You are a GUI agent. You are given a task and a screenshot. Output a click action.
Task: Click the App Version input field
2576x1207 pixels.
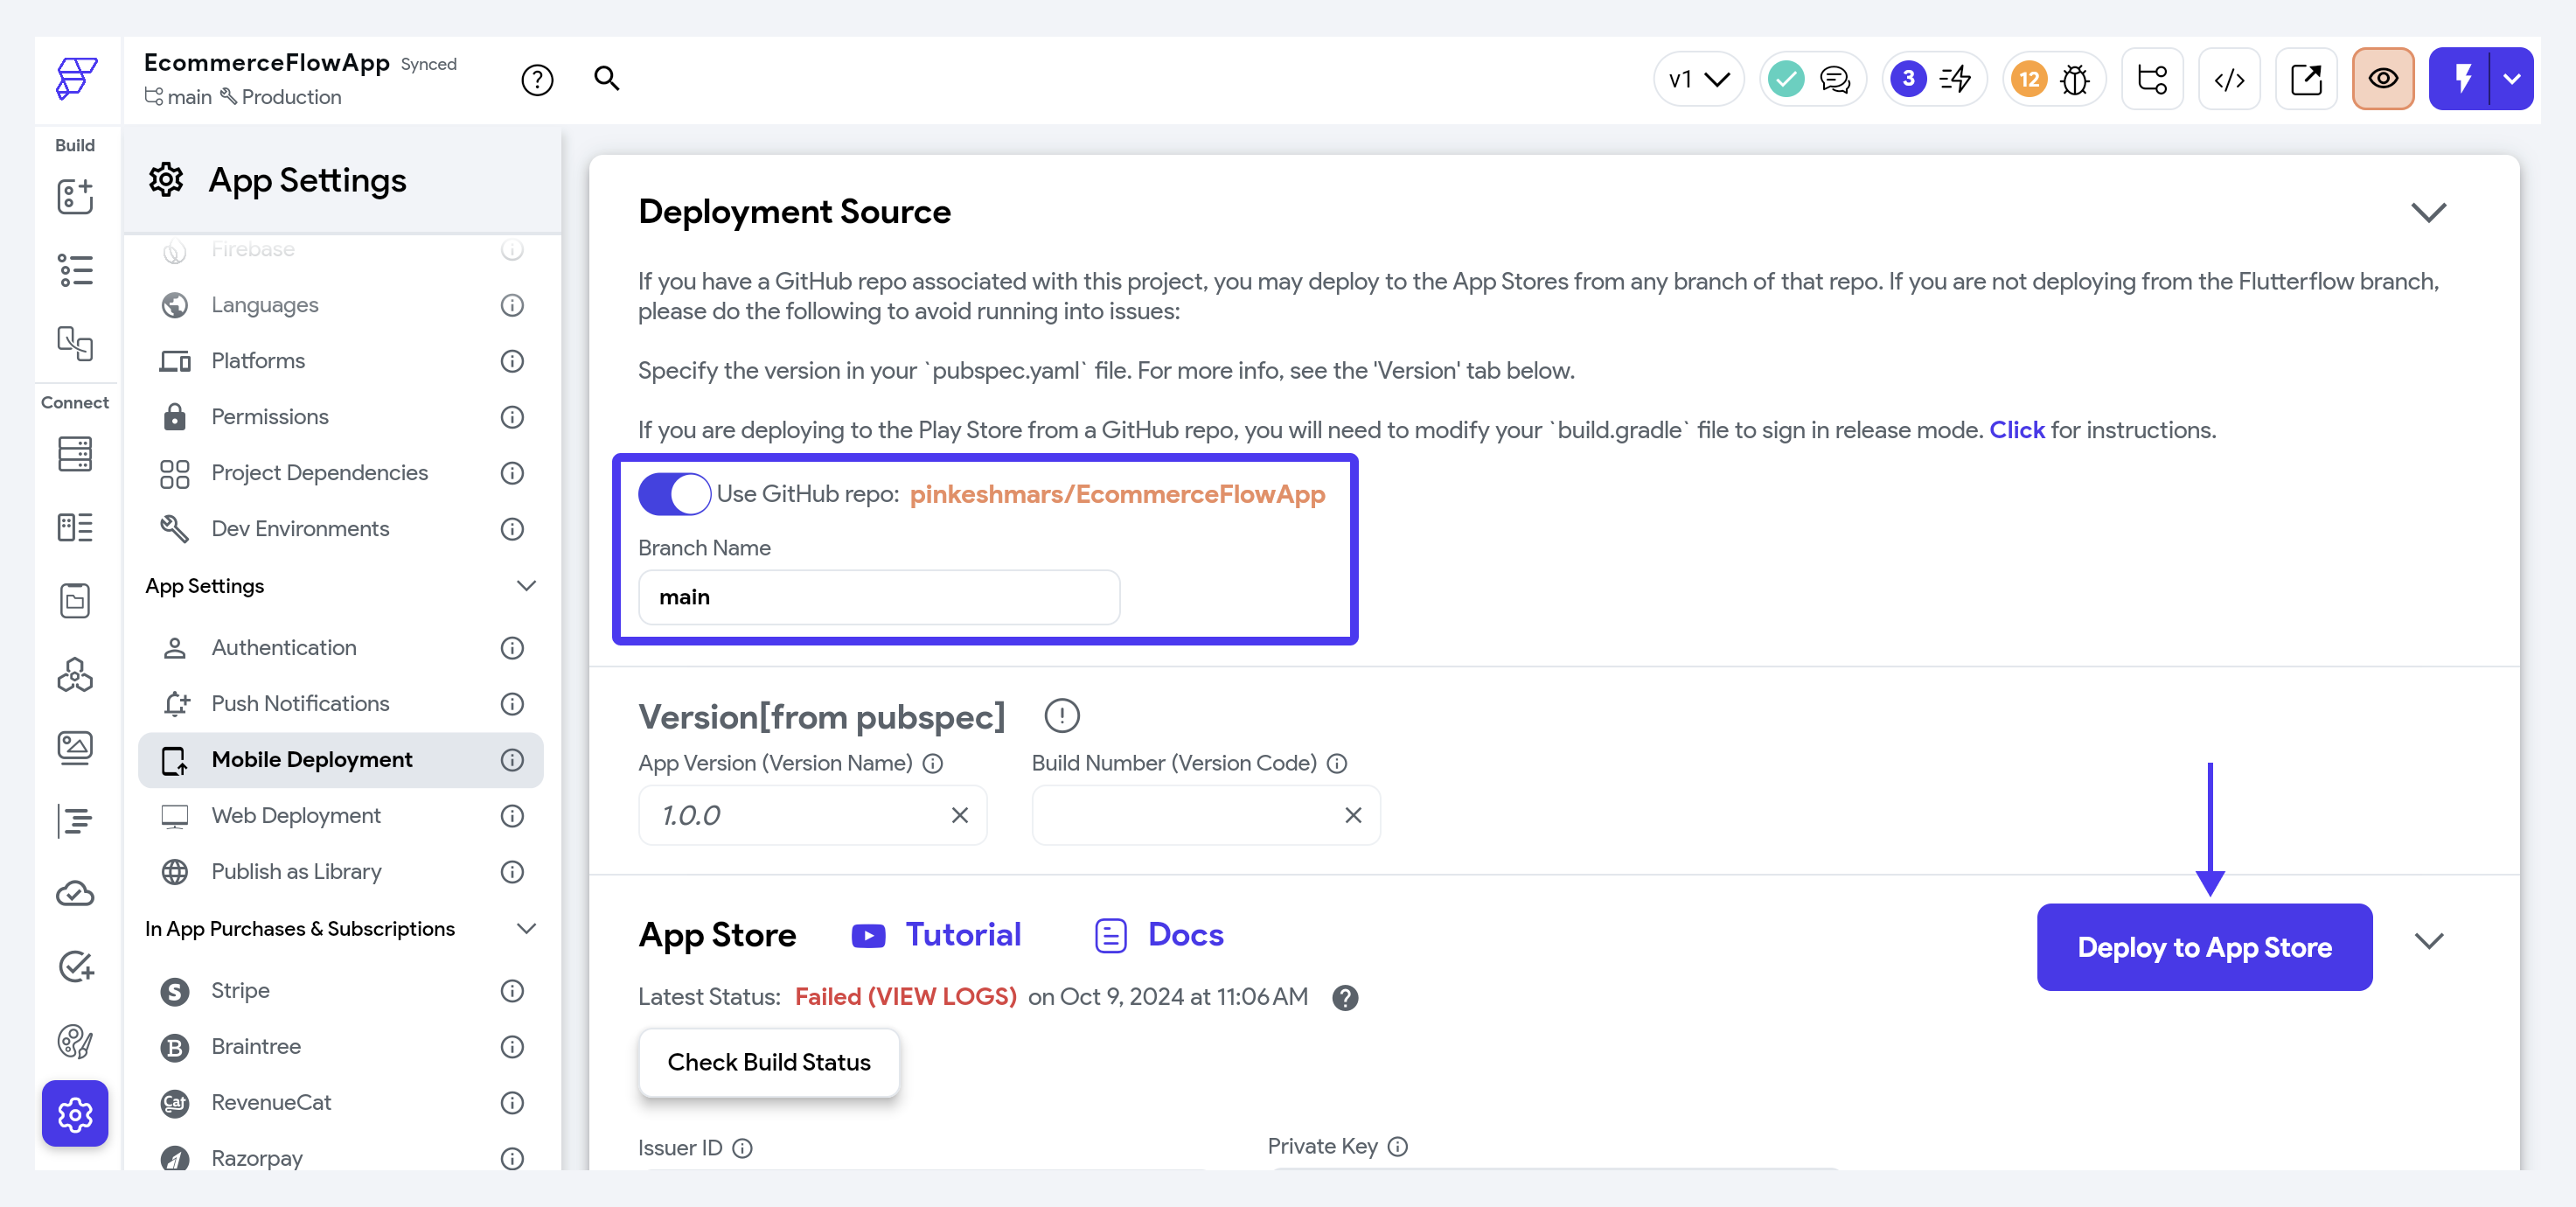[x=812, y=815]
